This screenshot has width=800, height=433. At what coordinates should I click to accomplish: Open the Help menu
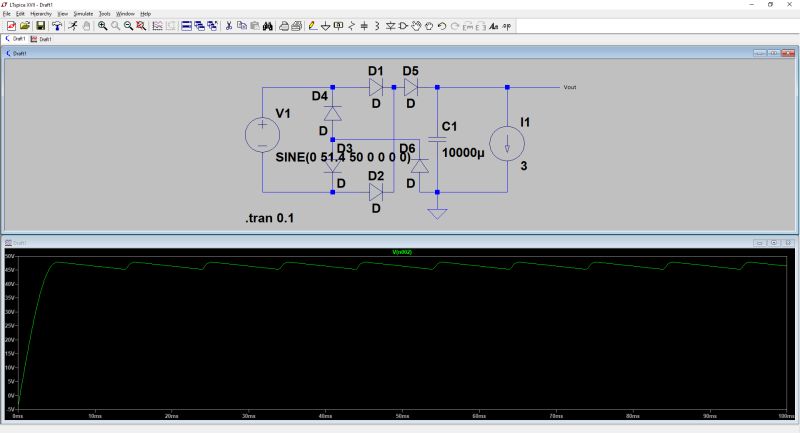coord(145,14)
